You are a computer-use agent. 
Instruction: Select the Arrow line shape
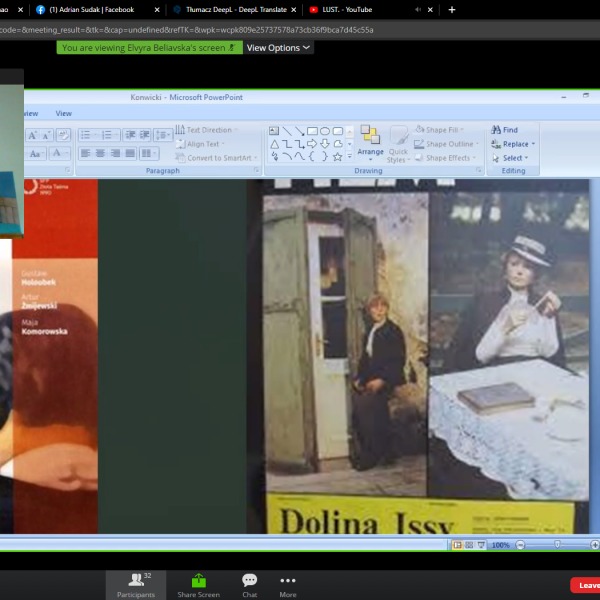coord(300,131)
